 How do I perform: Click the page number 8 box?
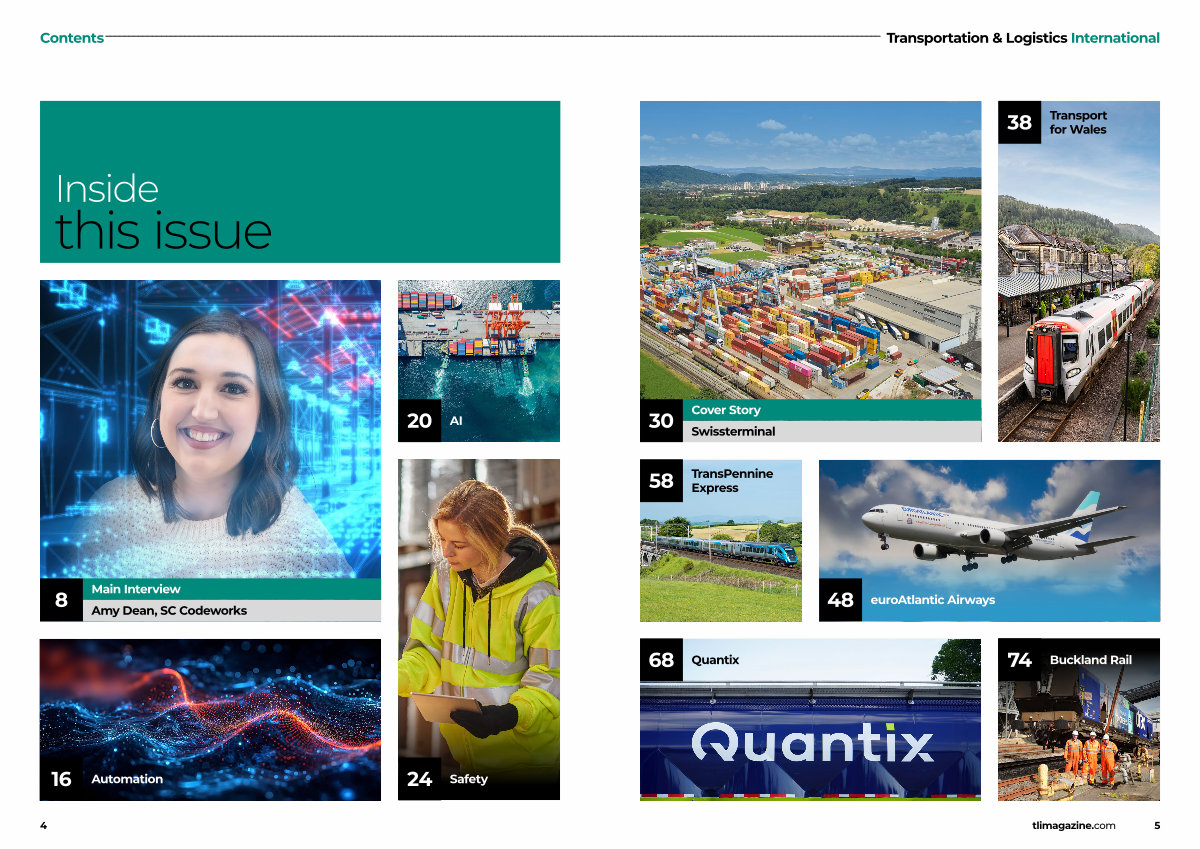click(61, 600)
